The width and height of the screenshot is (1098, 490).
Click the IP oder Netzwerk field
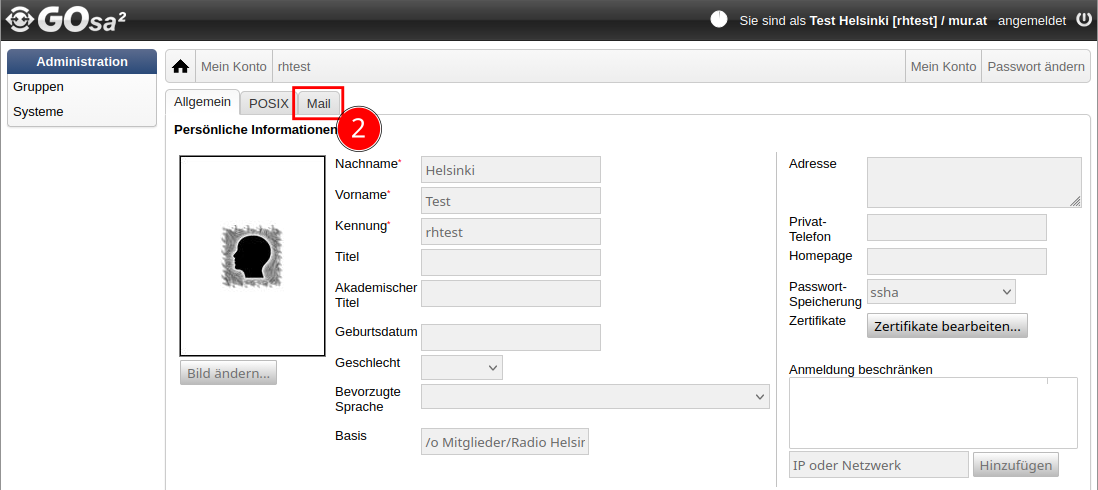tap(878, 465)
